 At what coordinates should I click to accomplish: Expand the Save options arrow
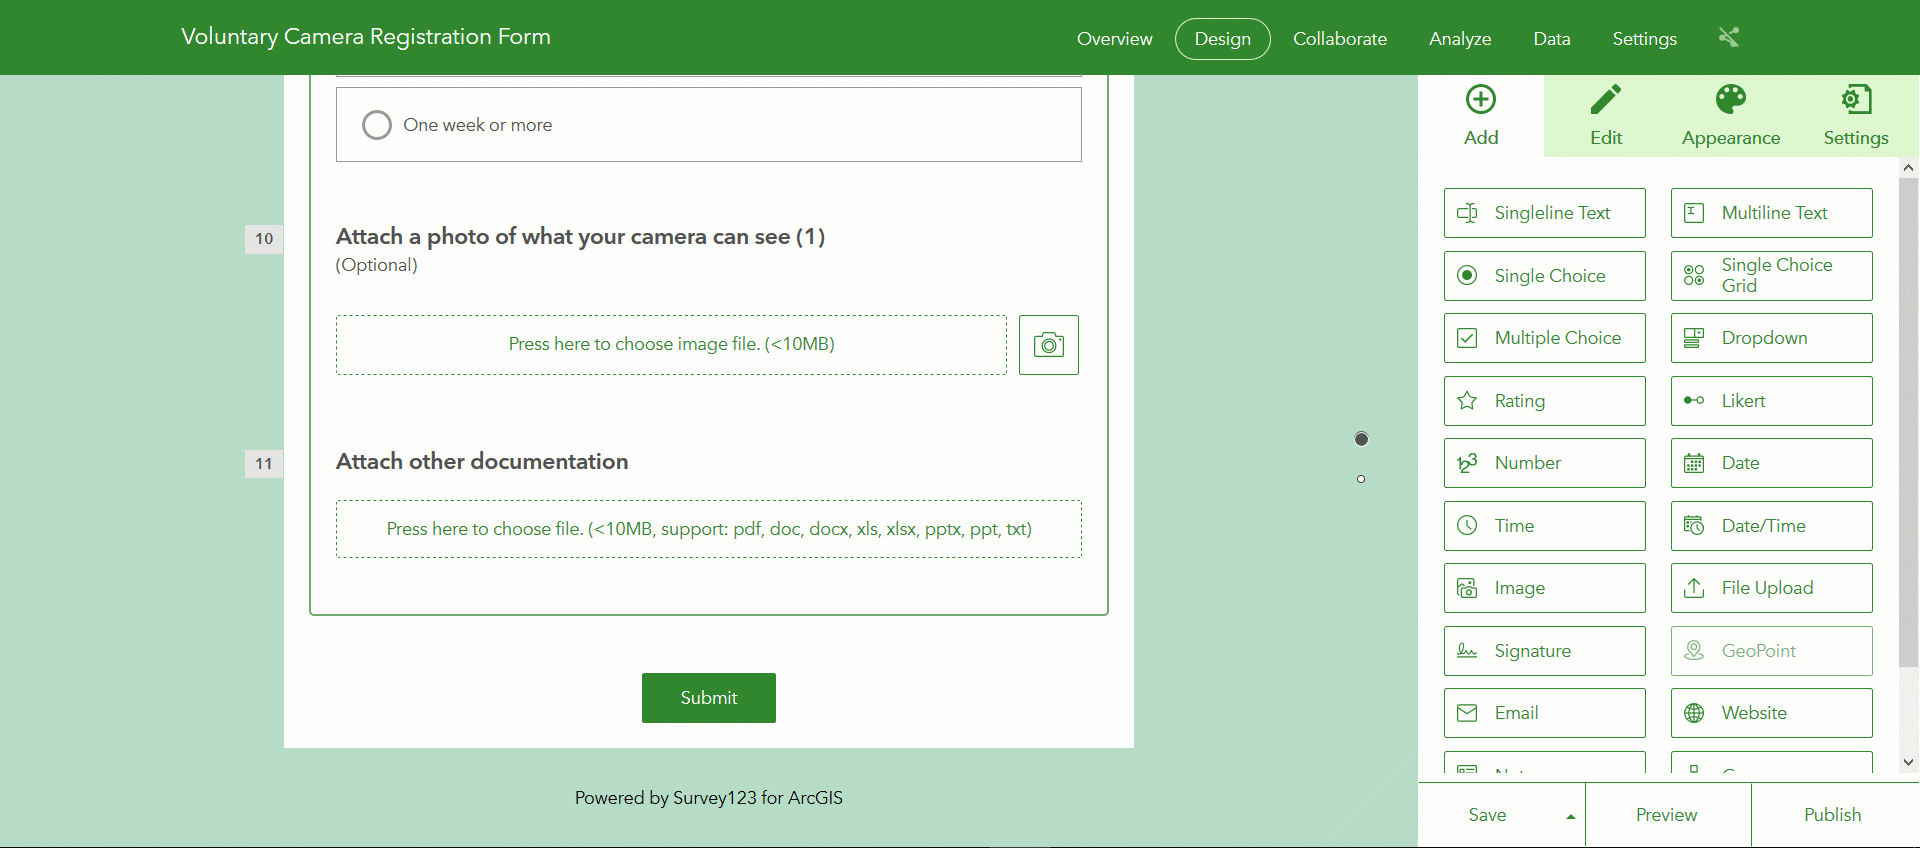(1571, 816)
